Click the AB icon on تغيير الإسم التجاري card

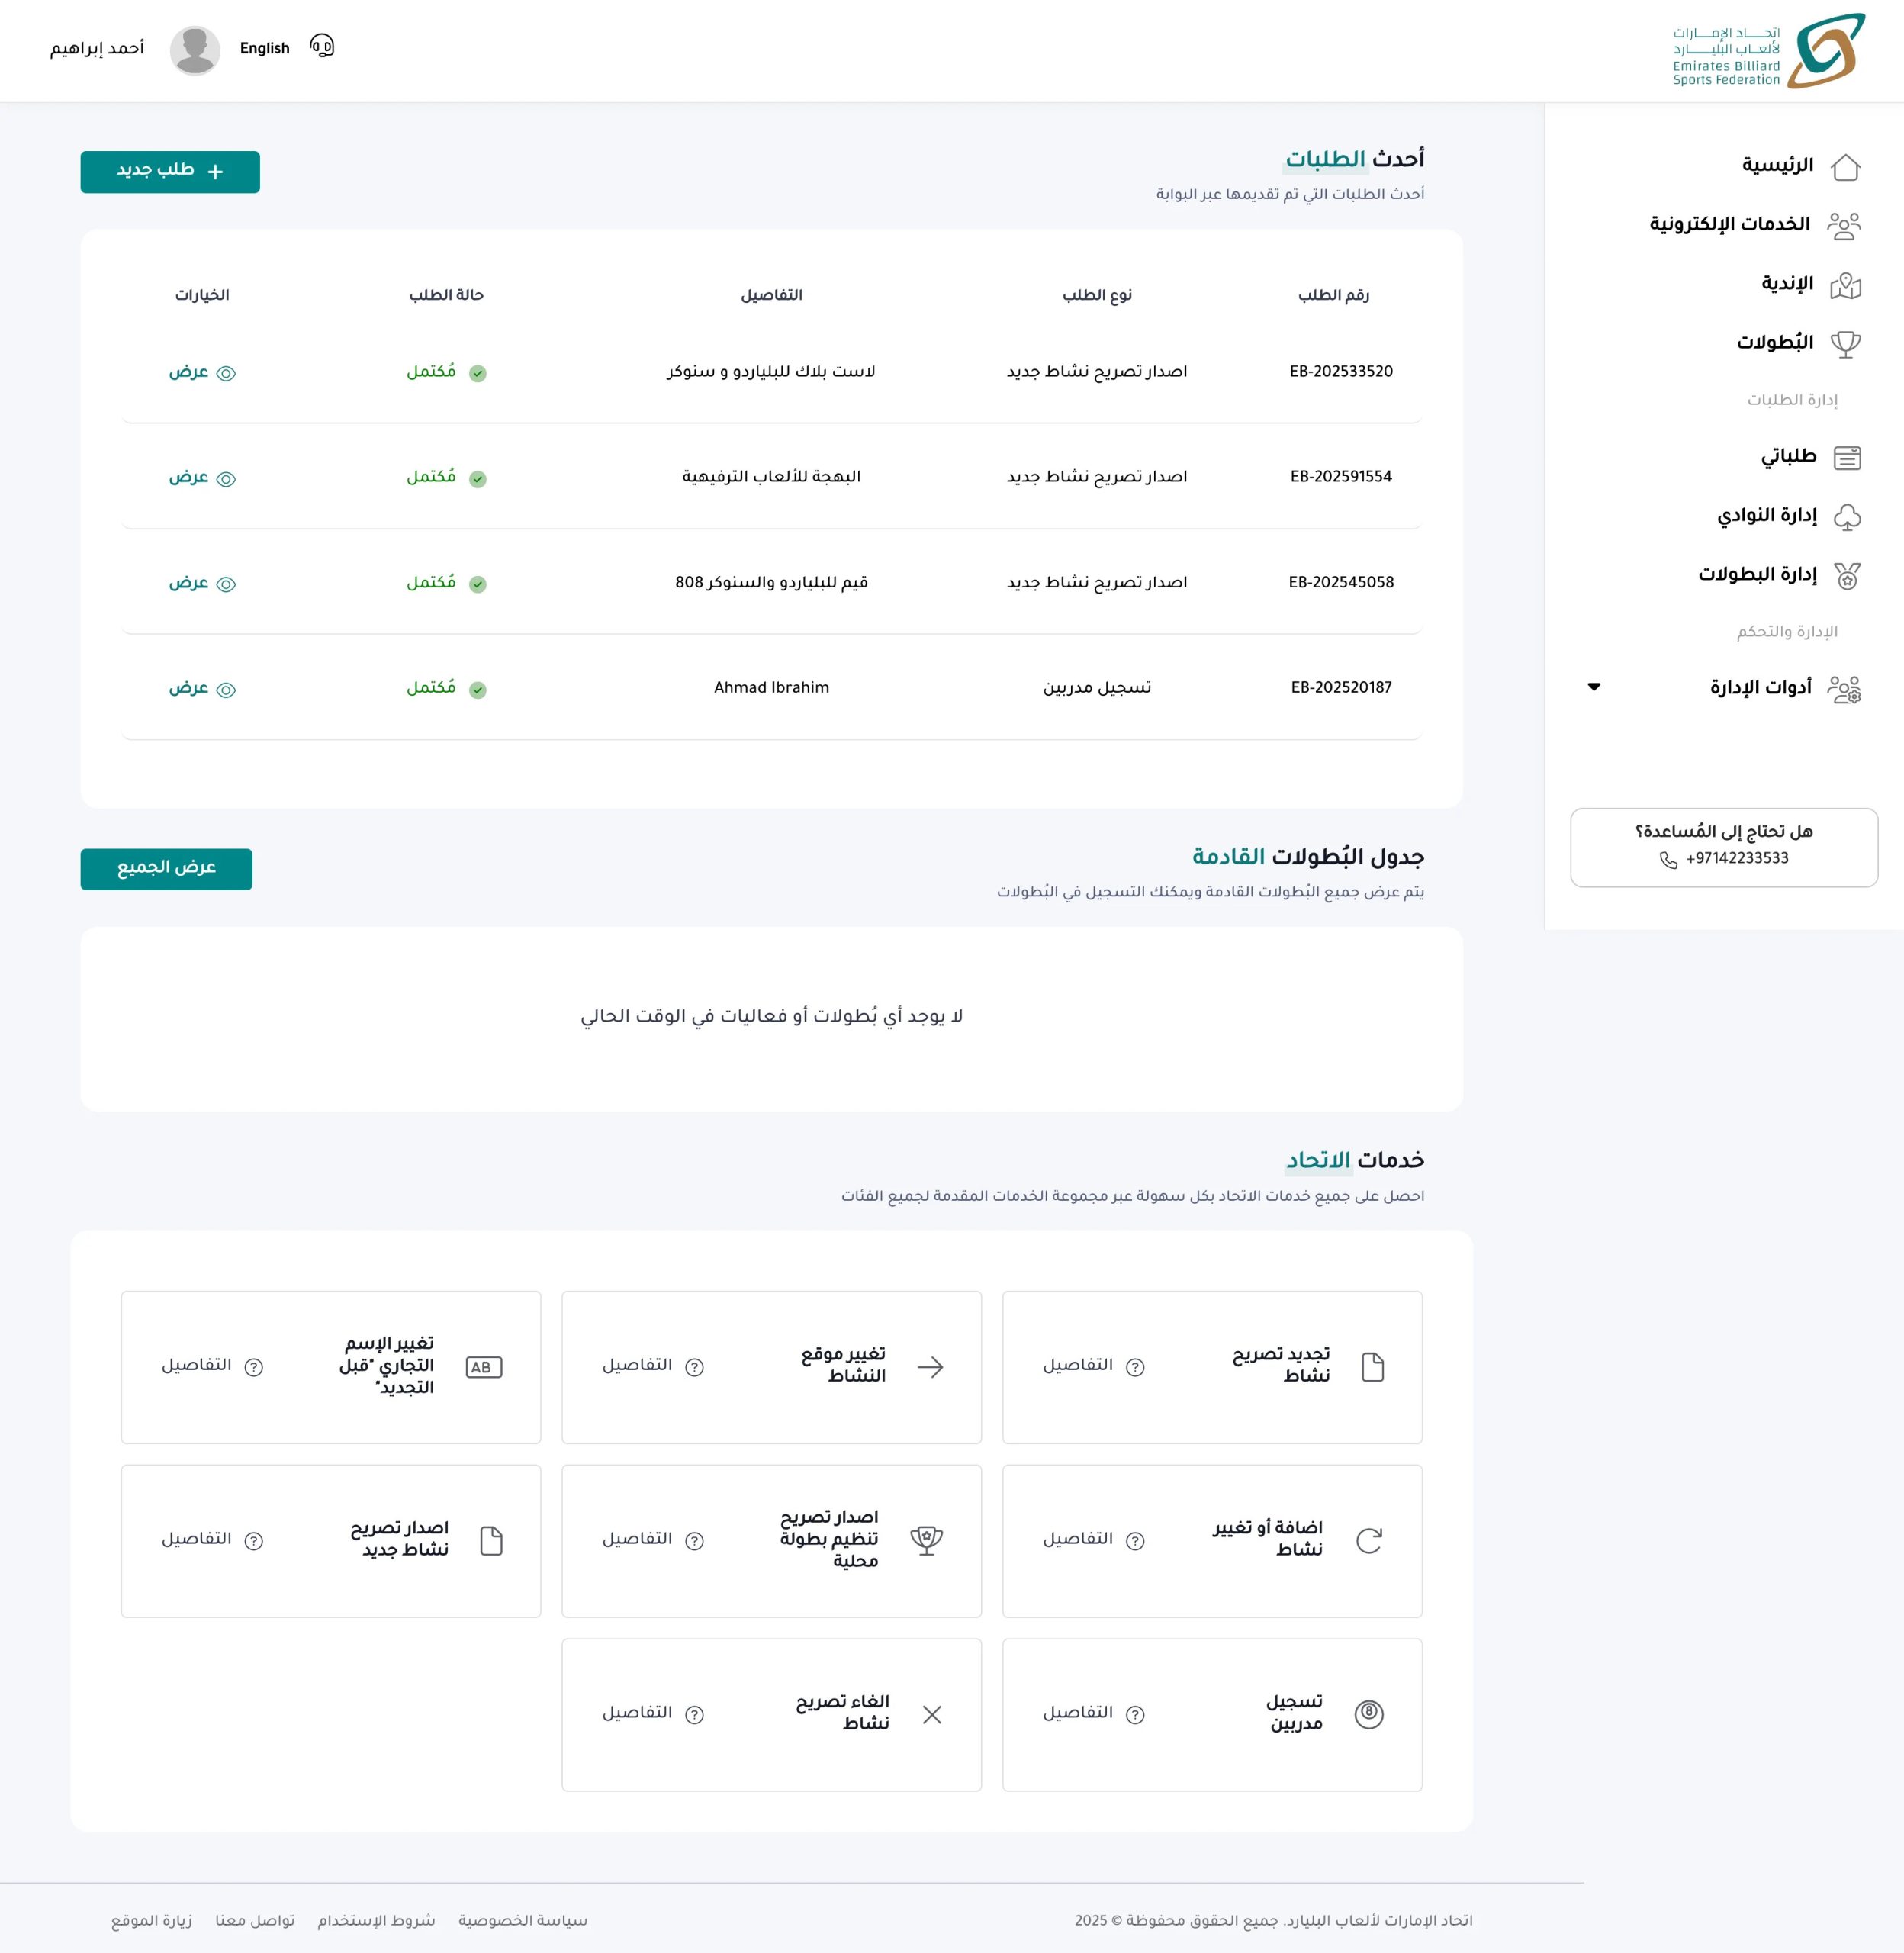[484, 1367]
